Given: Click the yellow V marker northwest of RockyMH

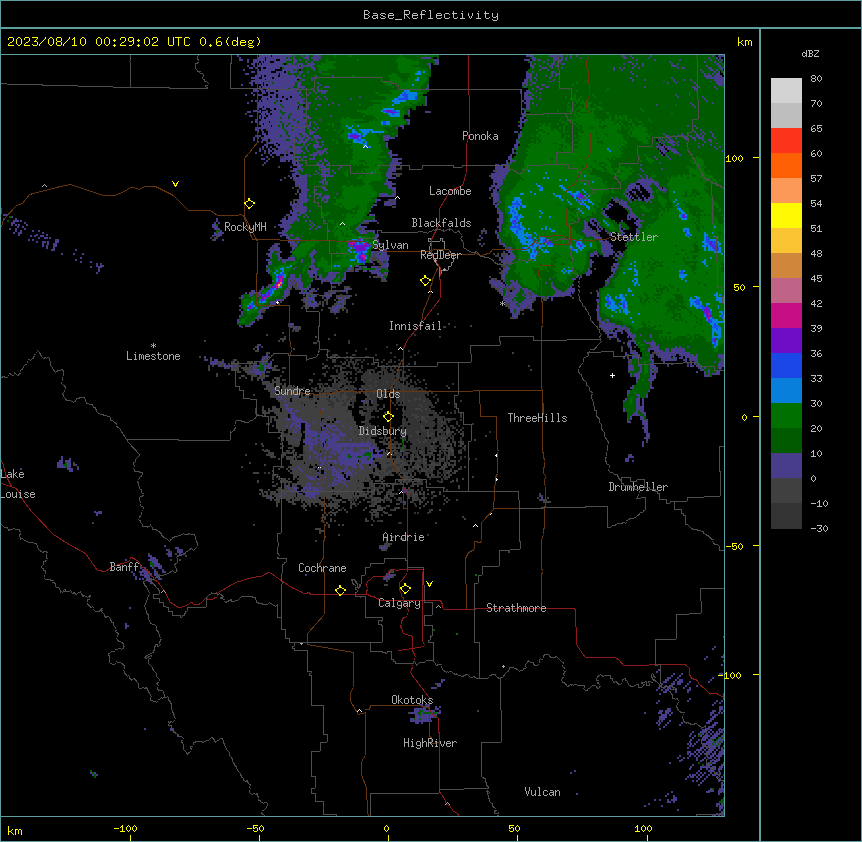Looking at the screenshot, I should coord(175,184).
